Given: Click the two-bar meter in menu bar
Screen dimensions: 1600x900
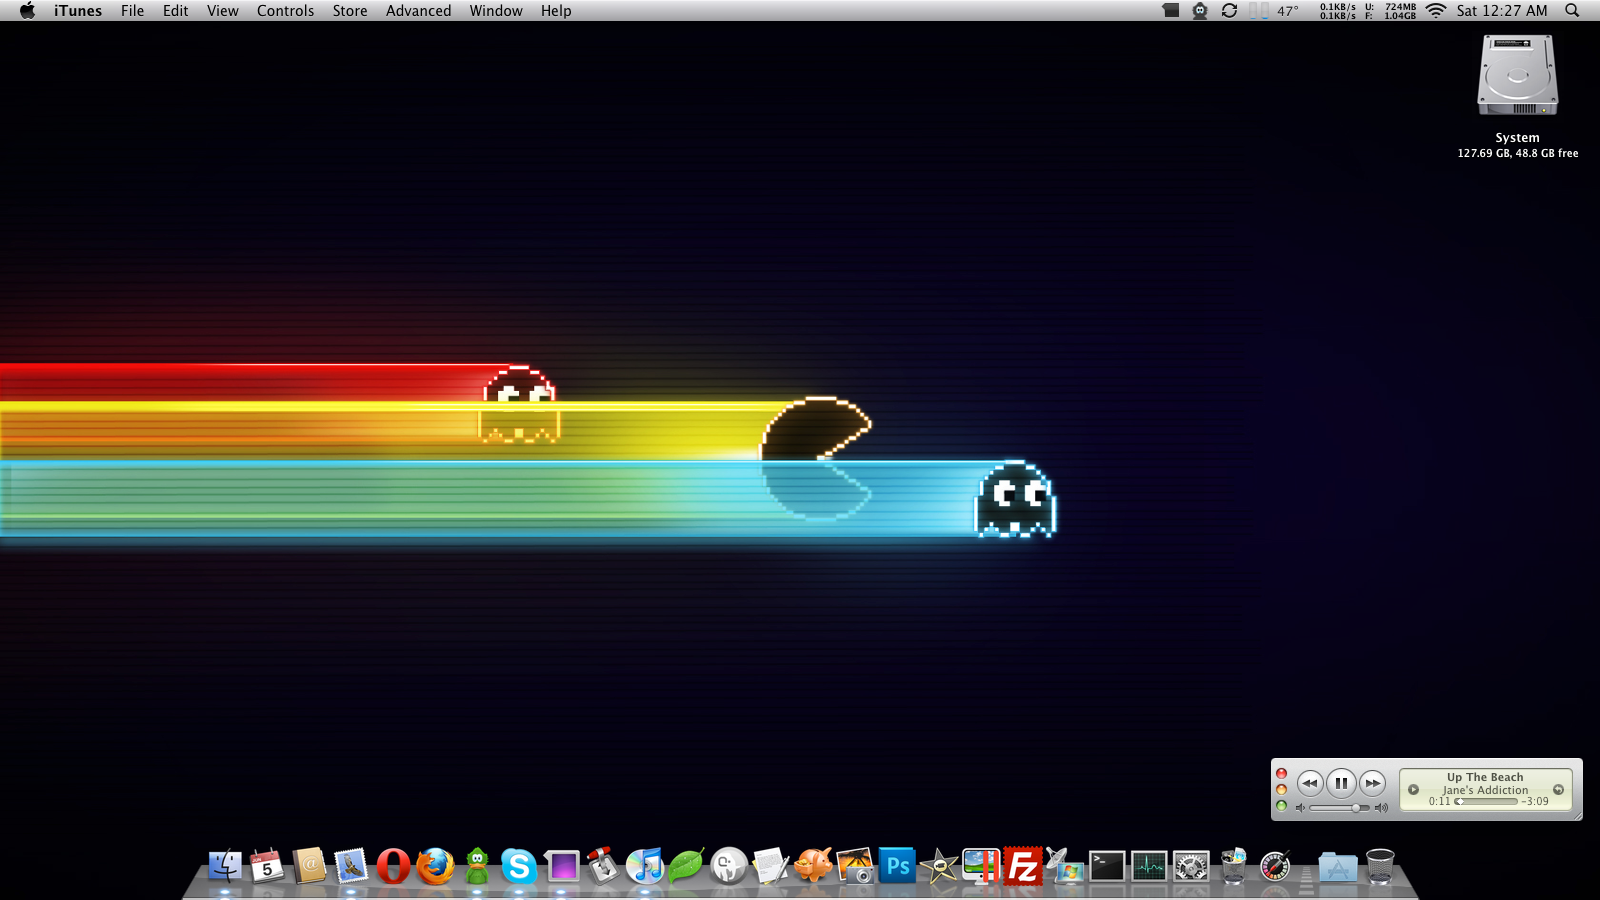Looking at the screenshot, I should pos(1259,11).
